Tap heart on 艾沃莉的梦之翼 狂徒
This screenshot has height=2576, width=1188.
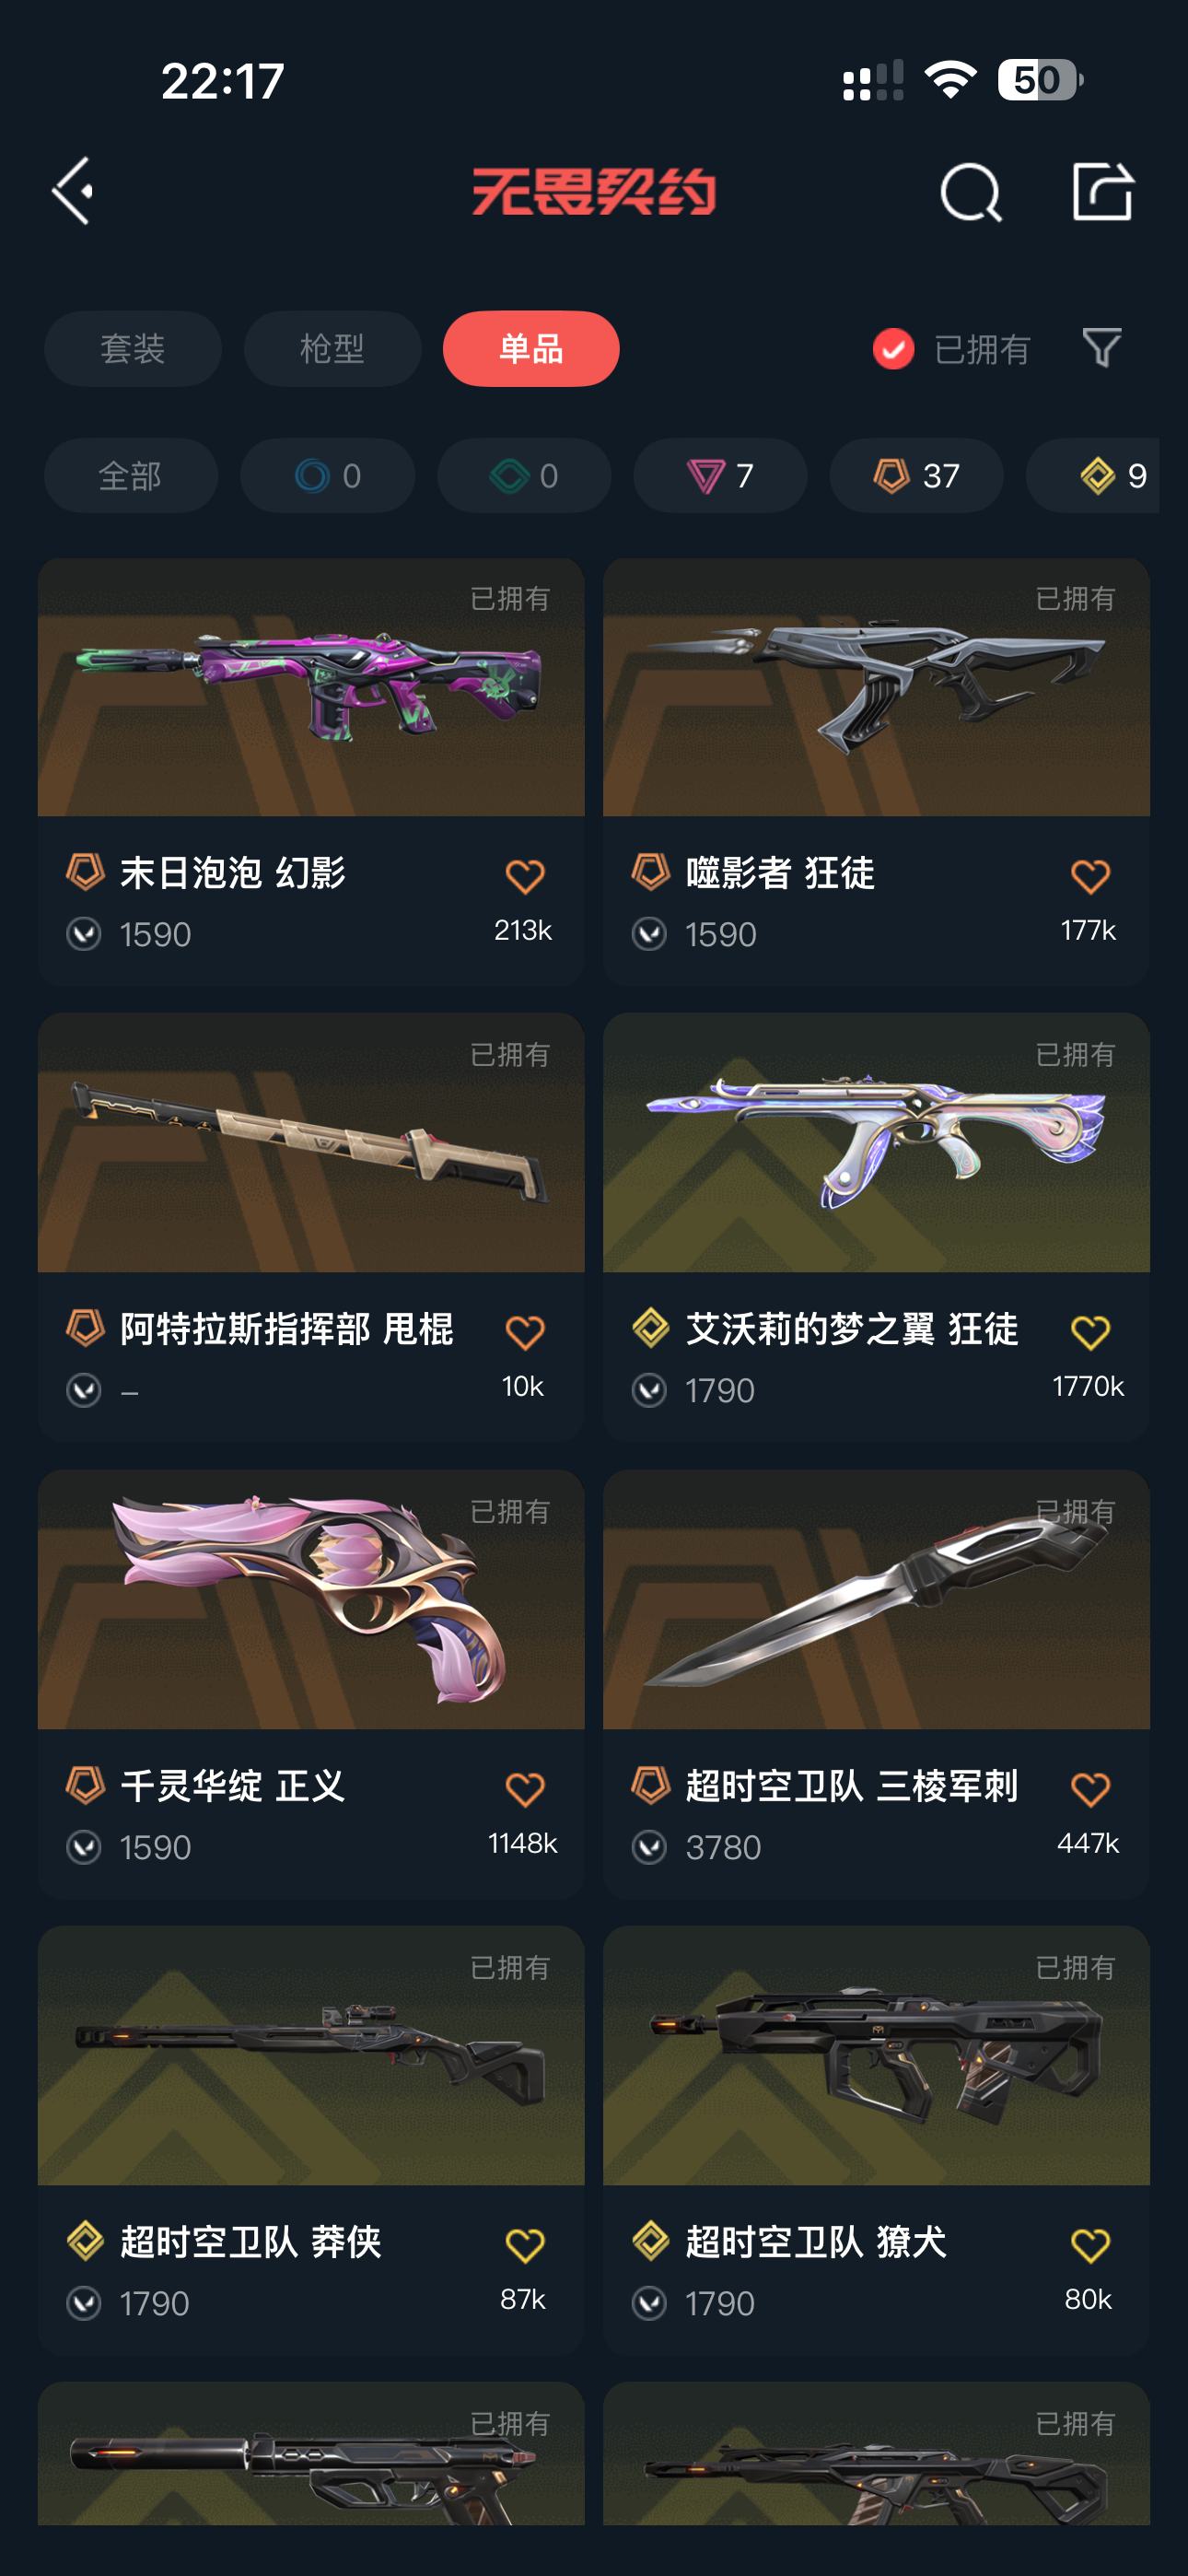tap(1090, 1332)
